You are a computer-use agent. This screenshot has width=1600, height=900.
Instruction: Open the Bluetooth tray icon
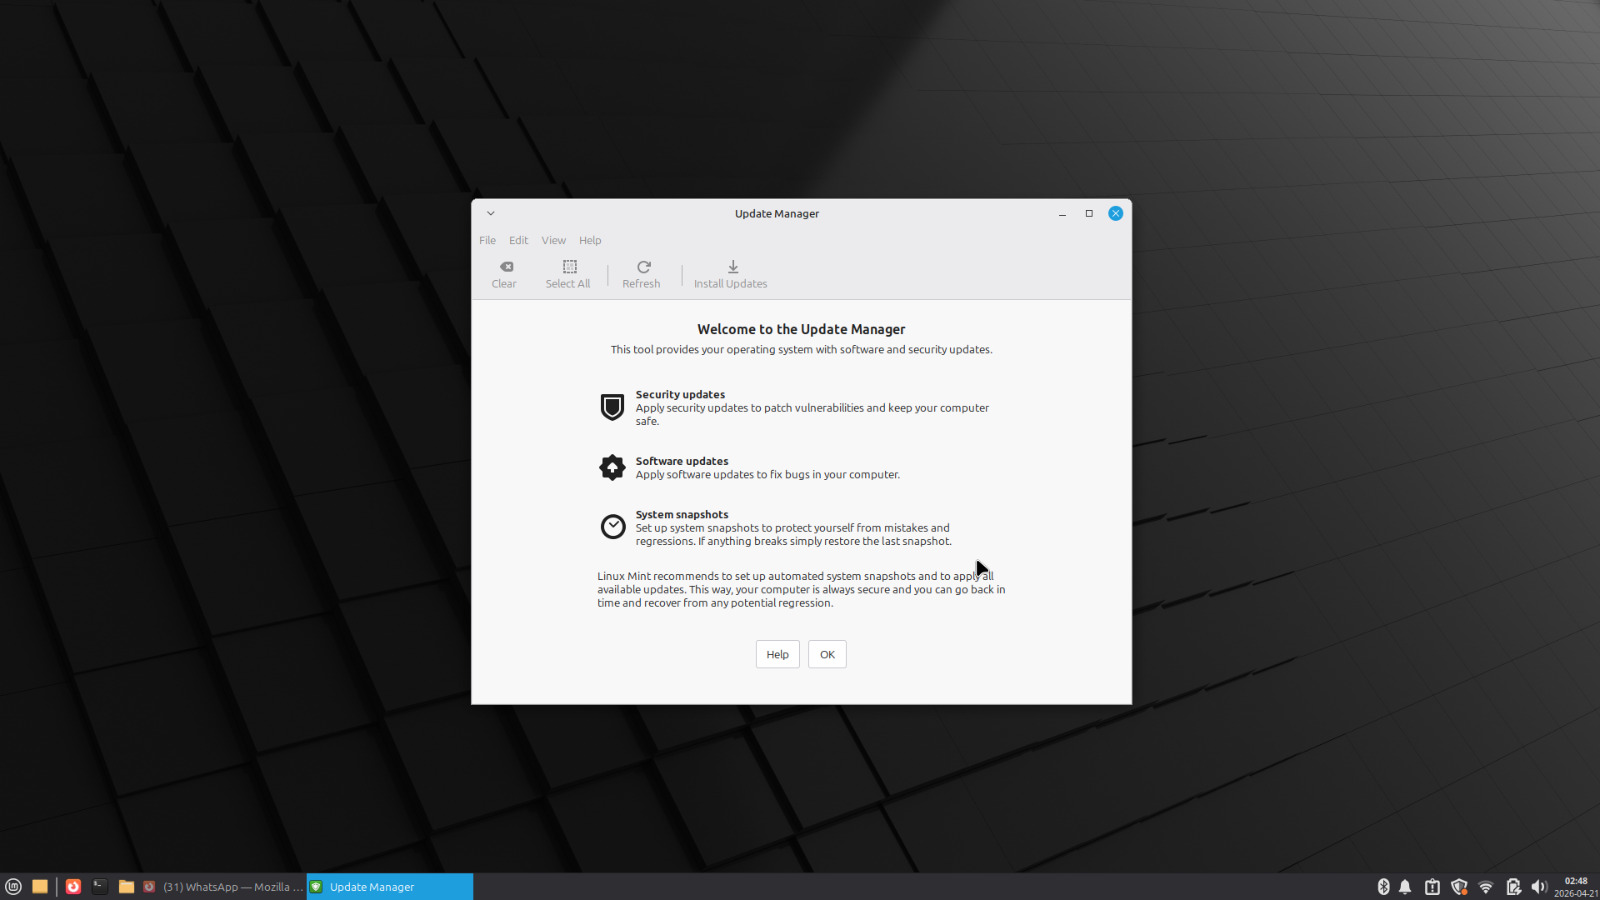1383,887
